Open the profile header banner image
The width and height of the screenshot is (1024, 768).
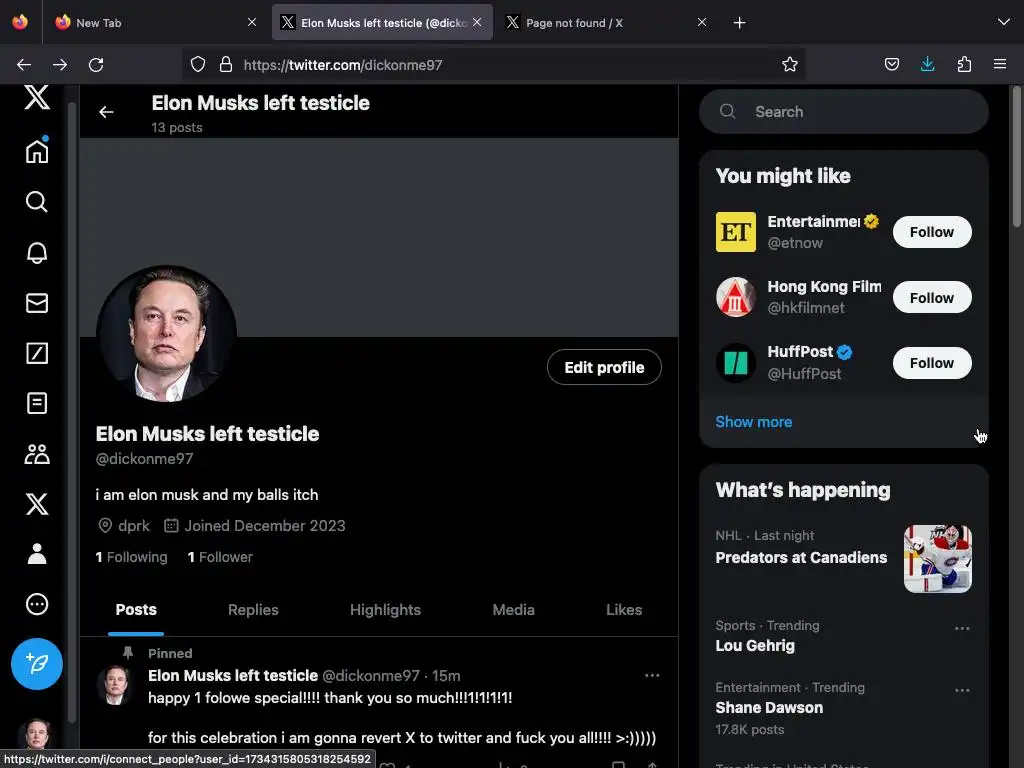[379, 238]
